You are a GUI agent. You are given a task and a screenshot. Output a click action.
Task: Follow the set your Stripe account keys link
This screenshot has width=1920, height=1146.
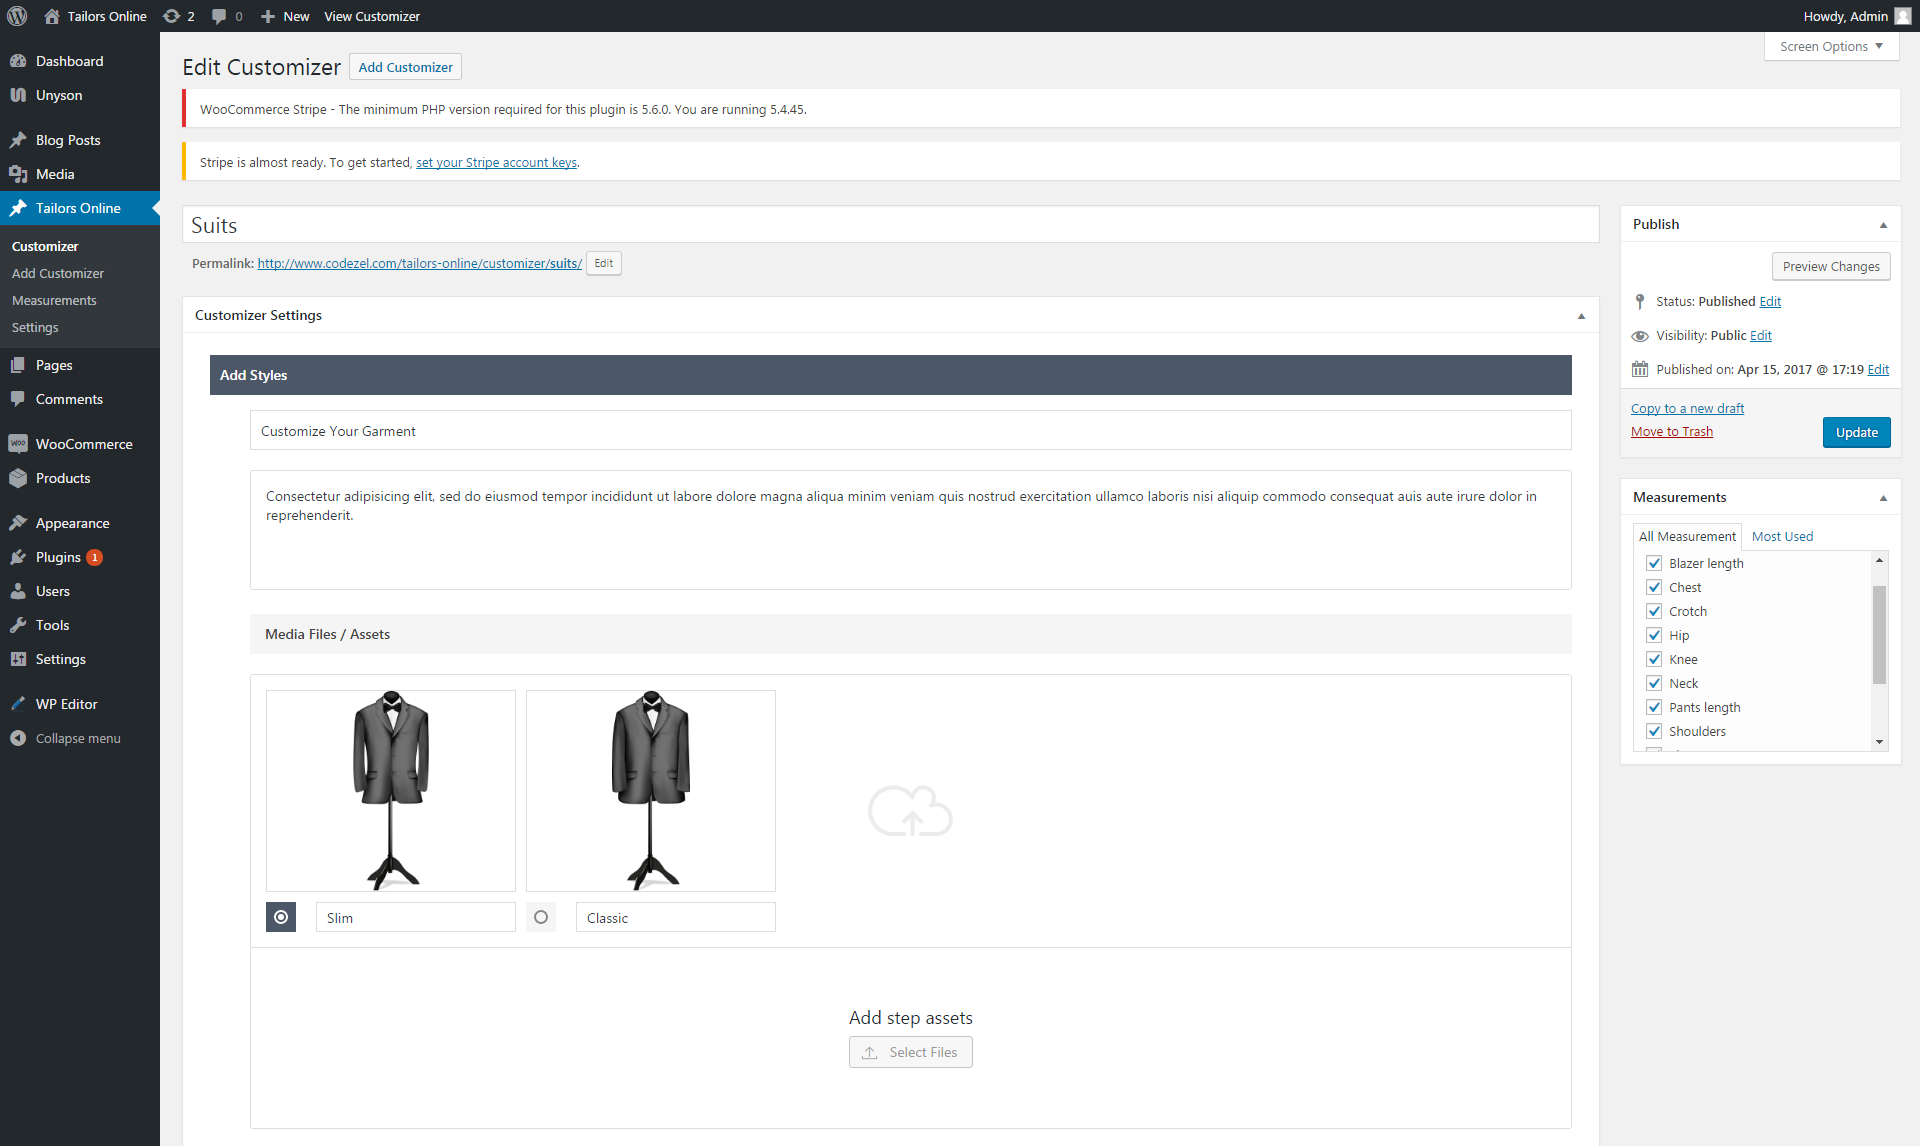click(496, 161)
